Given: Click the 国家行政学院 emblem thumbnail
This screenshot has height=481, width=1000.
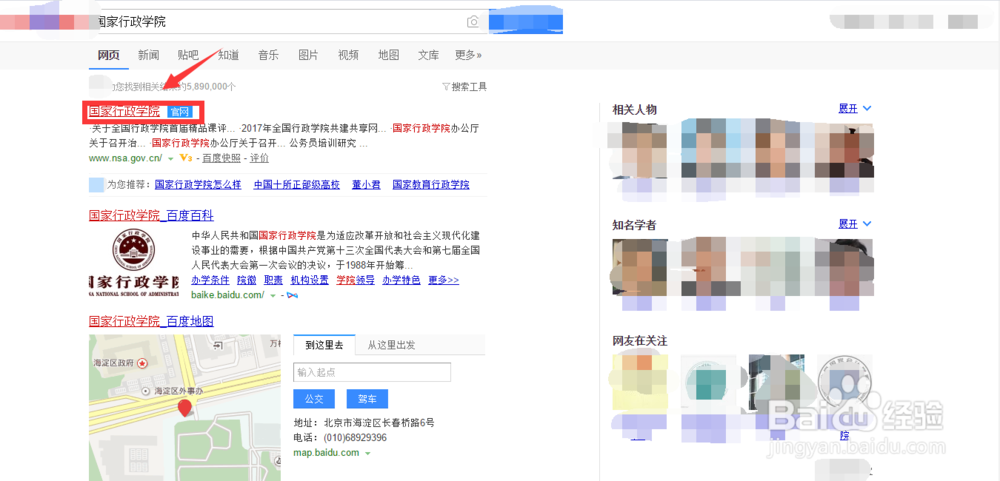Looking at the screenshot, I should point(134,262).
